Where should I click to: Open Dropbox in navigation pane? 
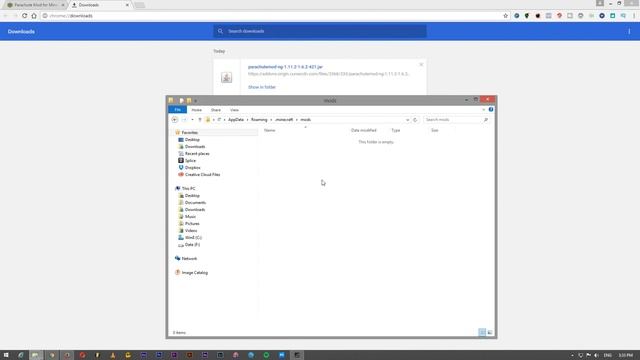coord(193,167)
